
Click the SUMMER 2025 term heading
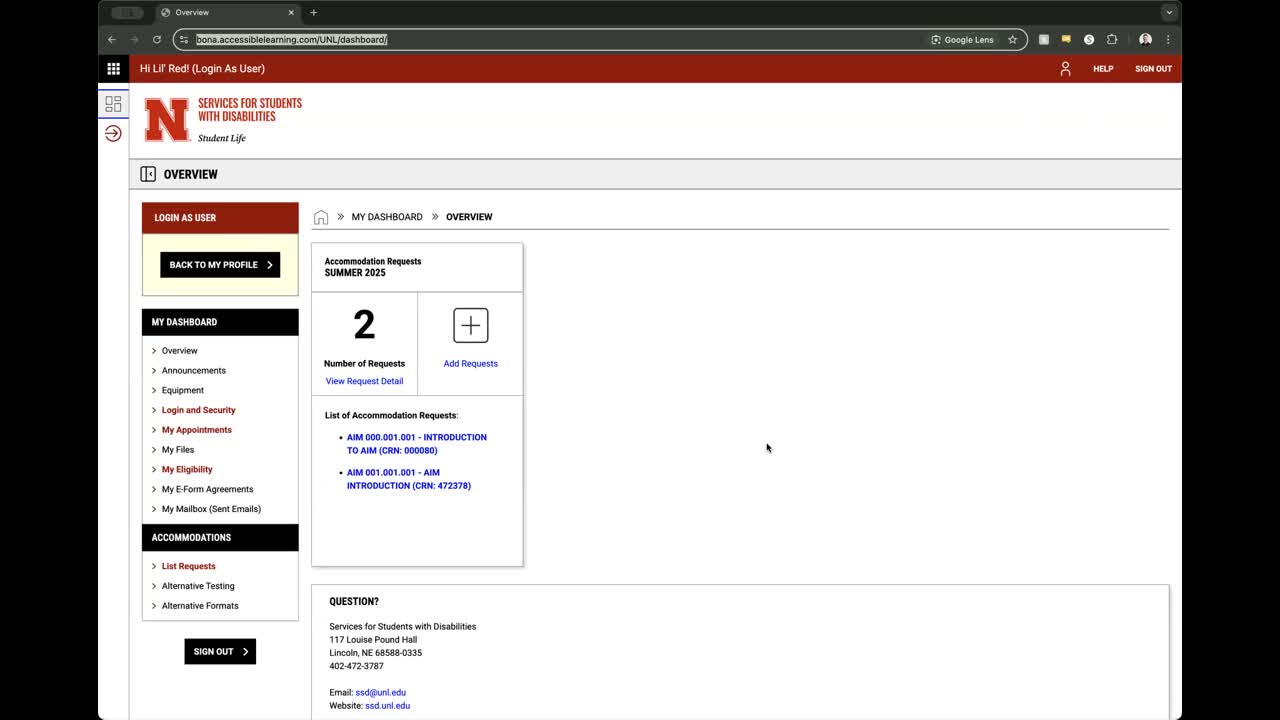coord(355,273)
